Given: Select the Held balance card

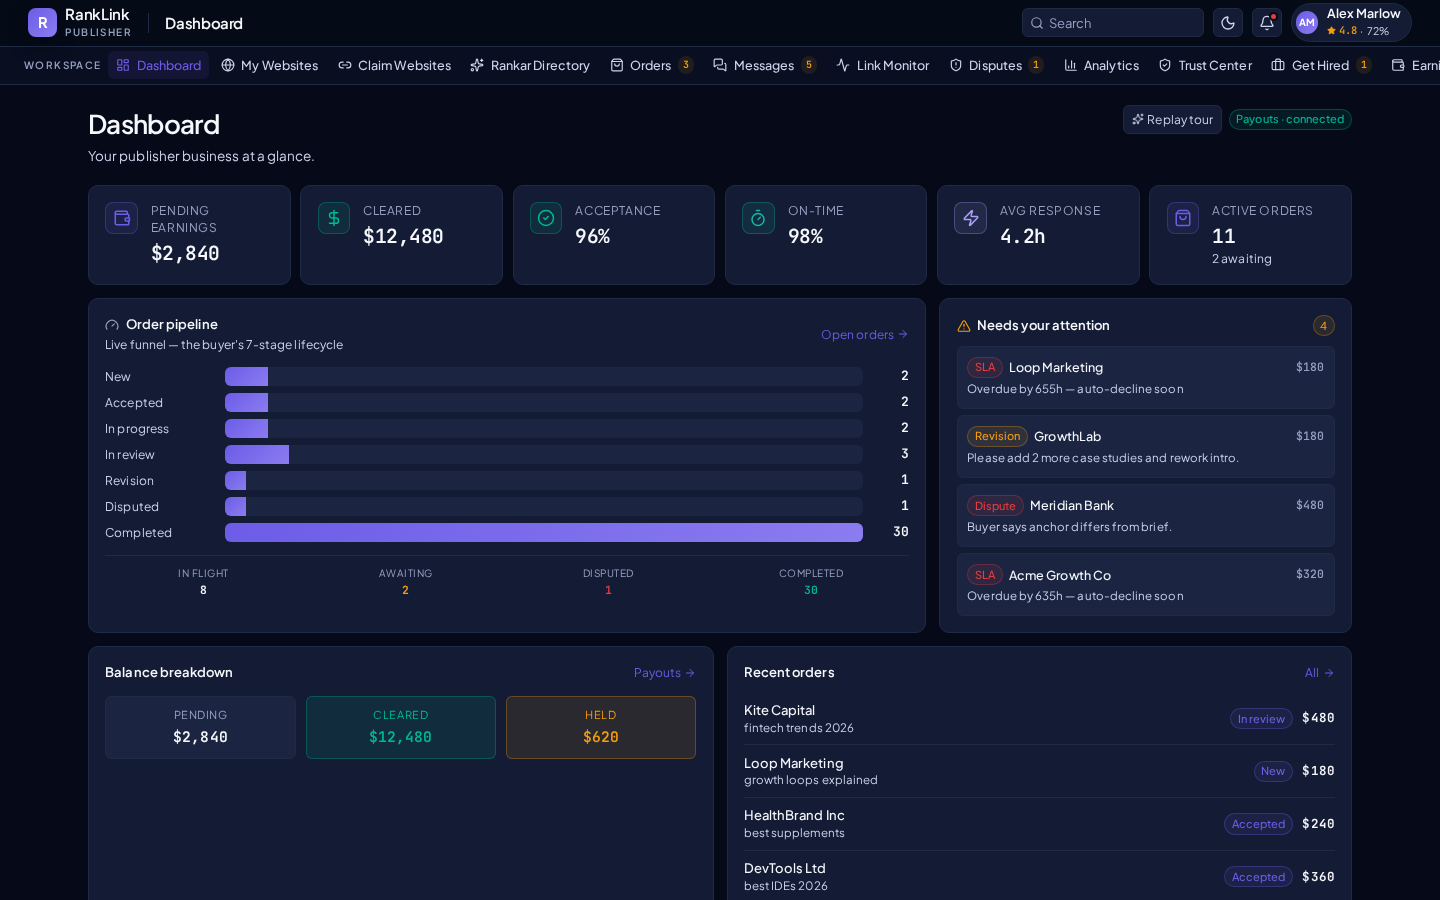Looking at the screenshot, I should click(601, 727).
